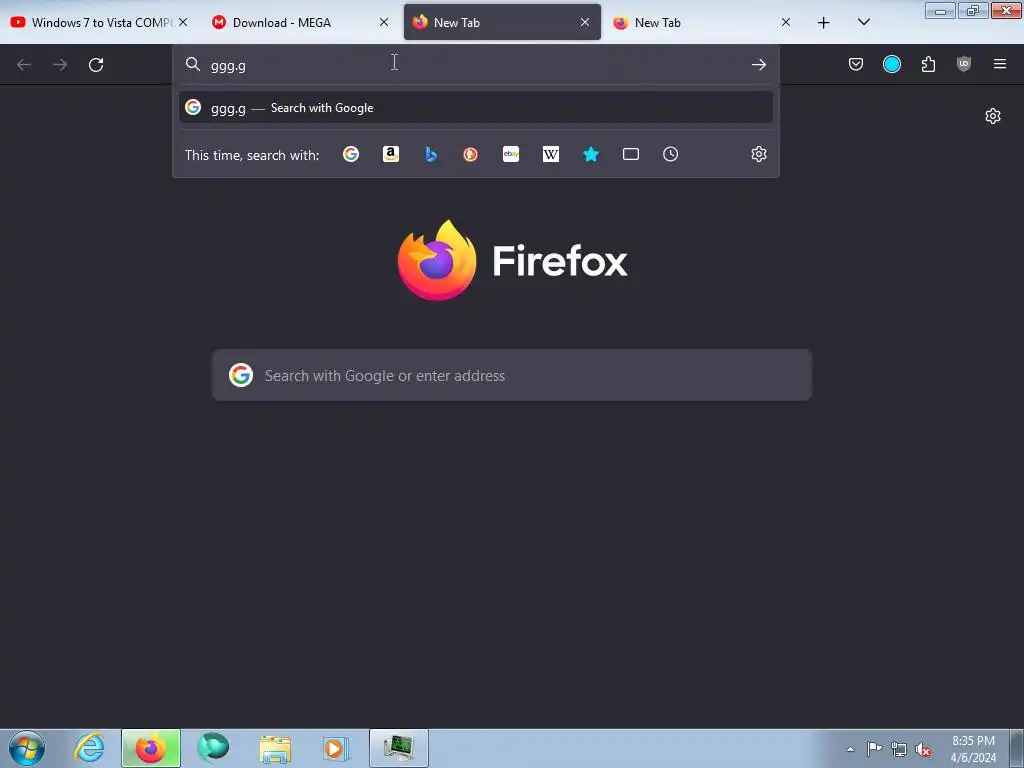This screenshot has width=1024, height=768.
Task: Open the Firefox account blue circle icon
Action: [x=891, y=64]
